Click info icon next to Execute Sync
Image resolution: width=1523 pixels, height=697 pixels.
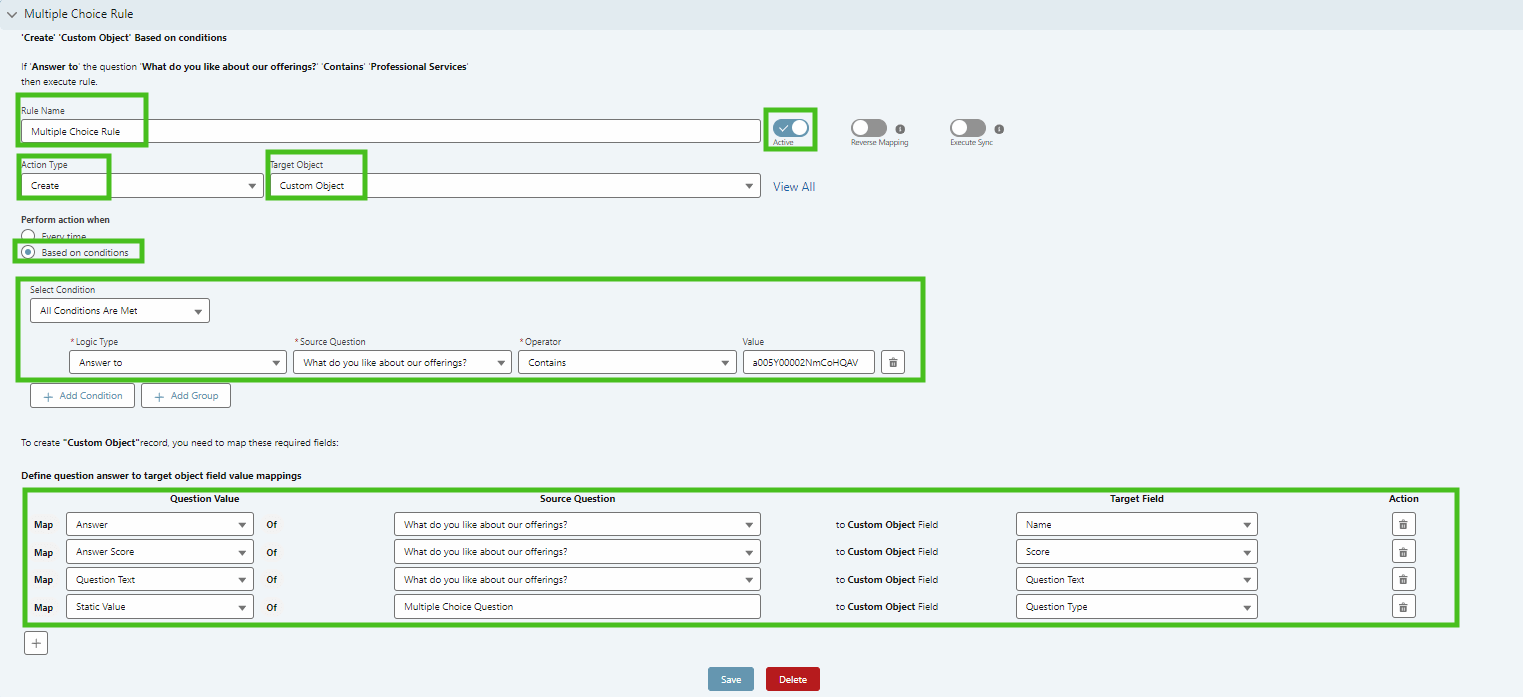point(999,129)
